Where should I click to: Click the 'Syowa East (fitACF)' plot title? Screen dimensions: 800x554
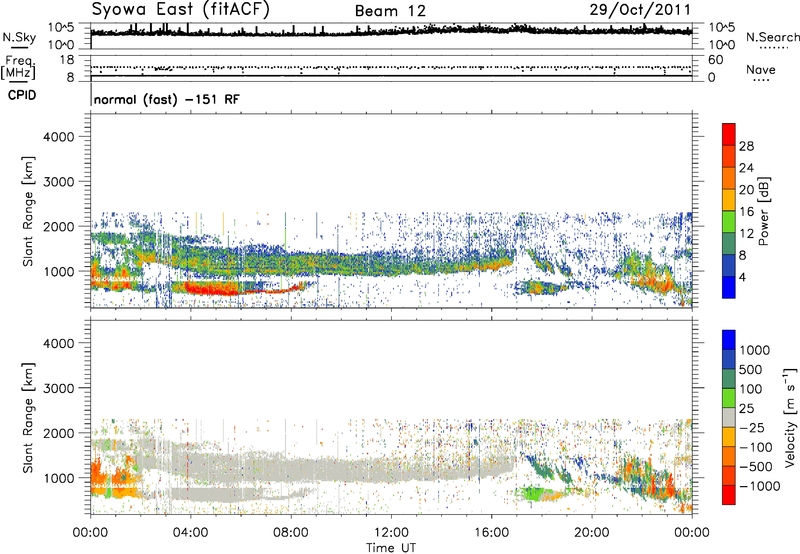181,9
